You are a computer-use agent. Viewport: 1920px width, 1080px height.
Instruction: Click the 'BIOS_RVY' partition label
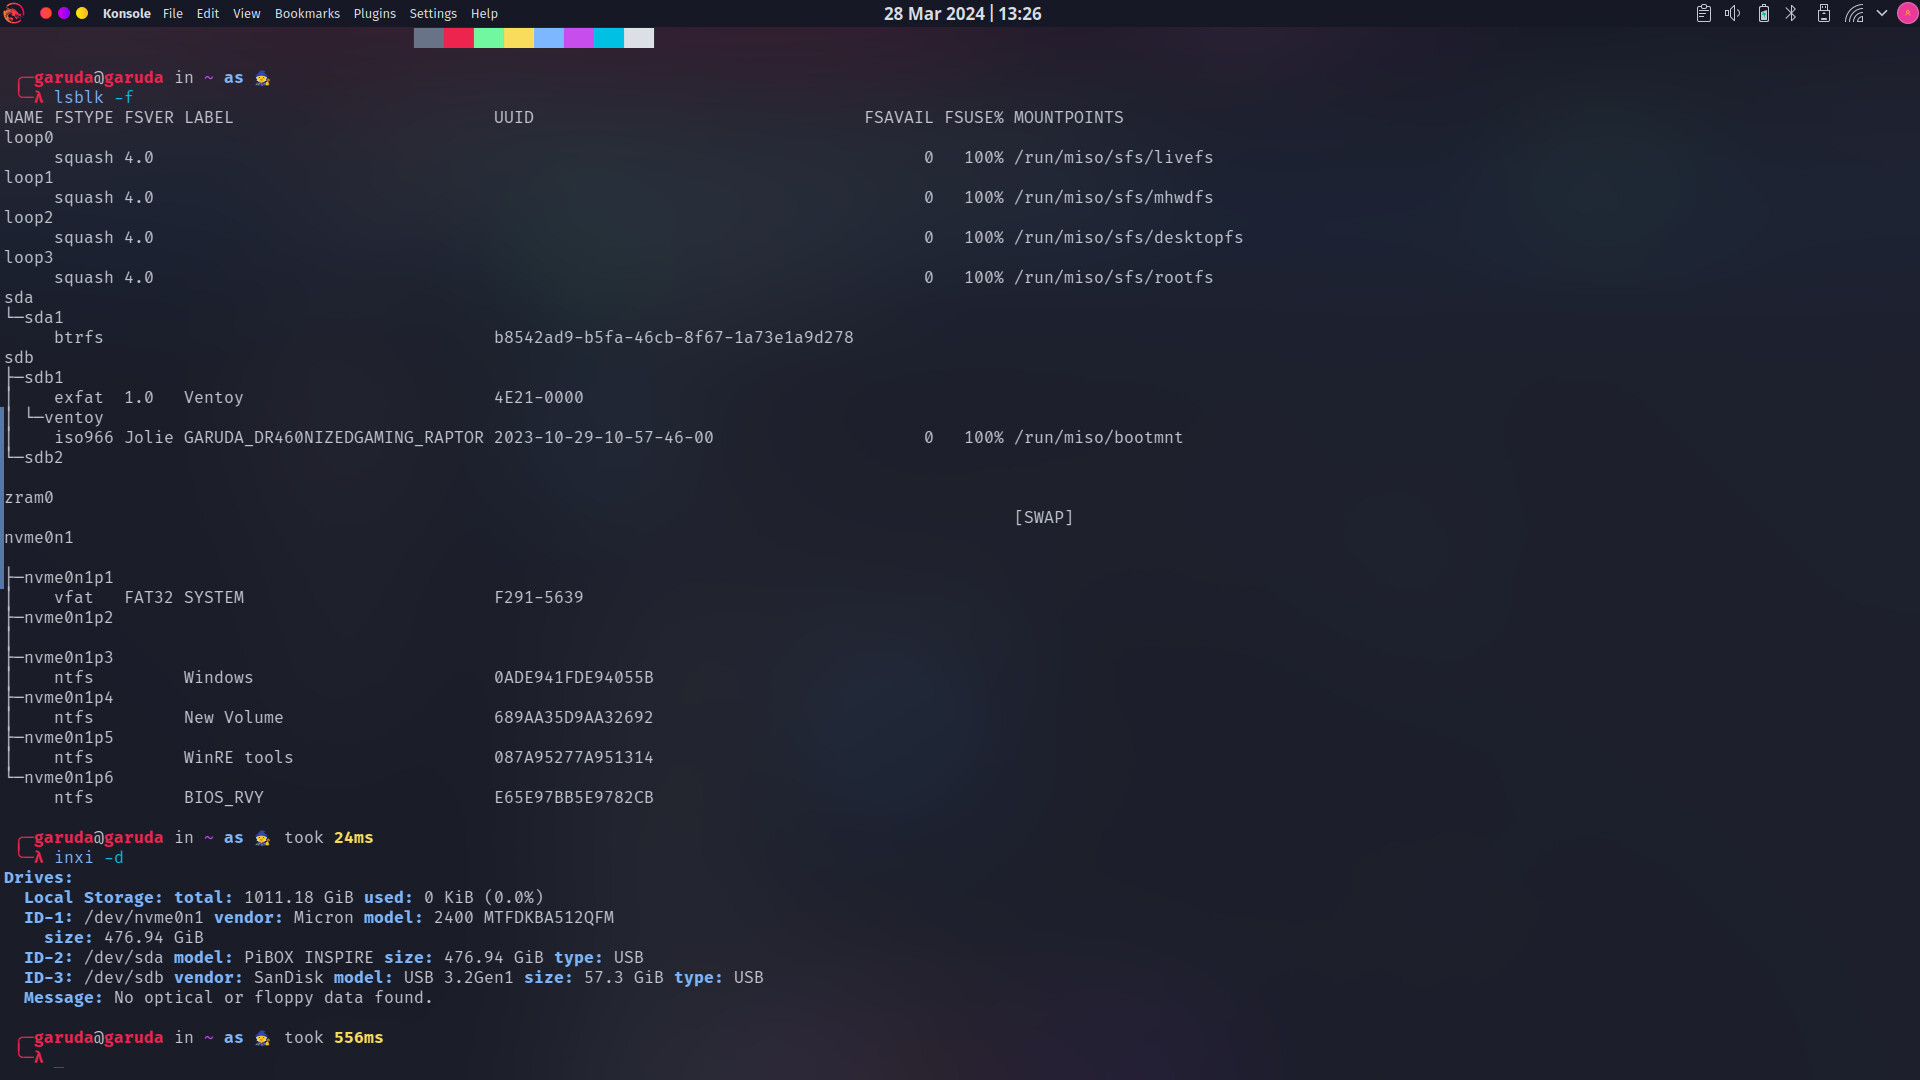pos(223,797)
